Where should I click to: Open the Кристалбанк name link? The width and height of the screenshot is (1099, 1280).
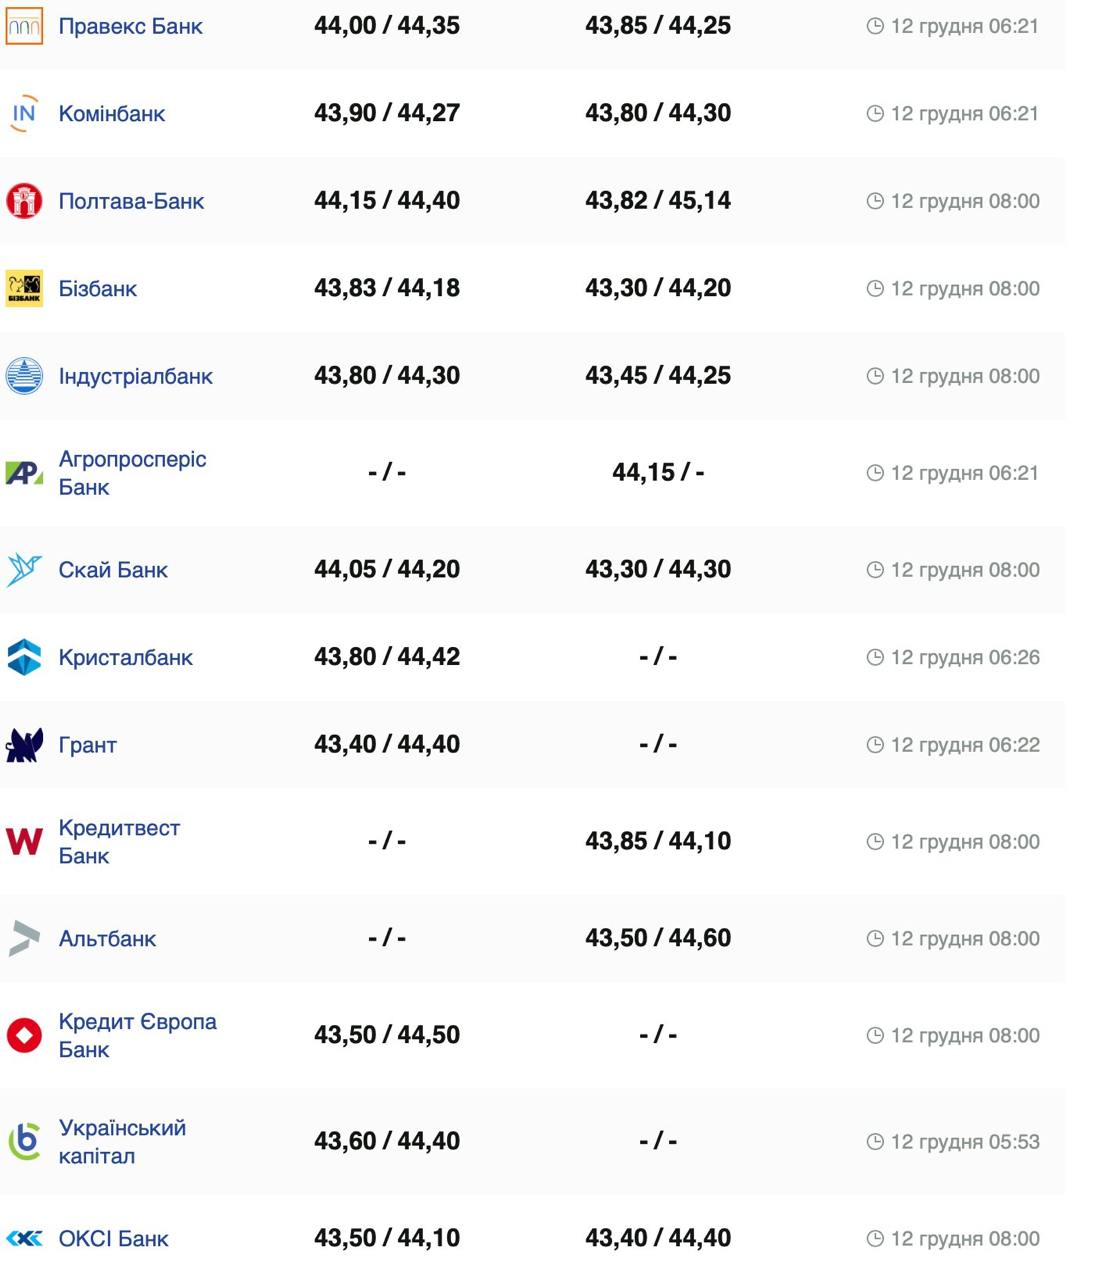(125, 657)
